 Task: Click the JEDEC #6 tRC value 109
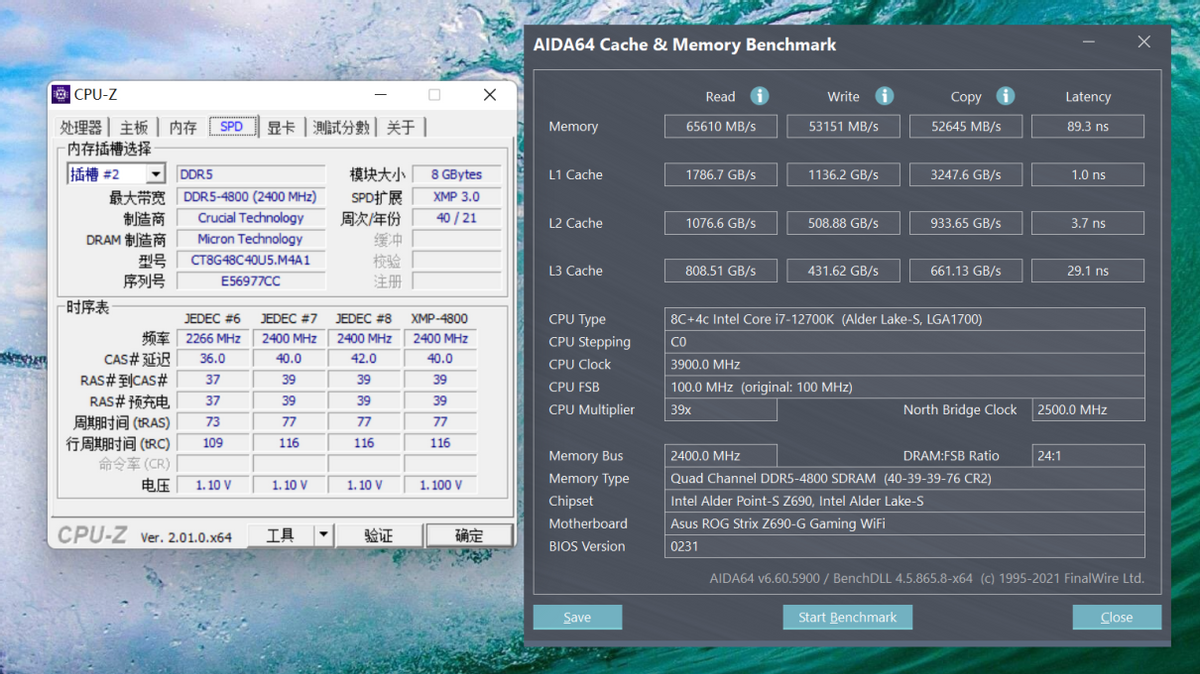pyautogui.click(x=213, y=443)
